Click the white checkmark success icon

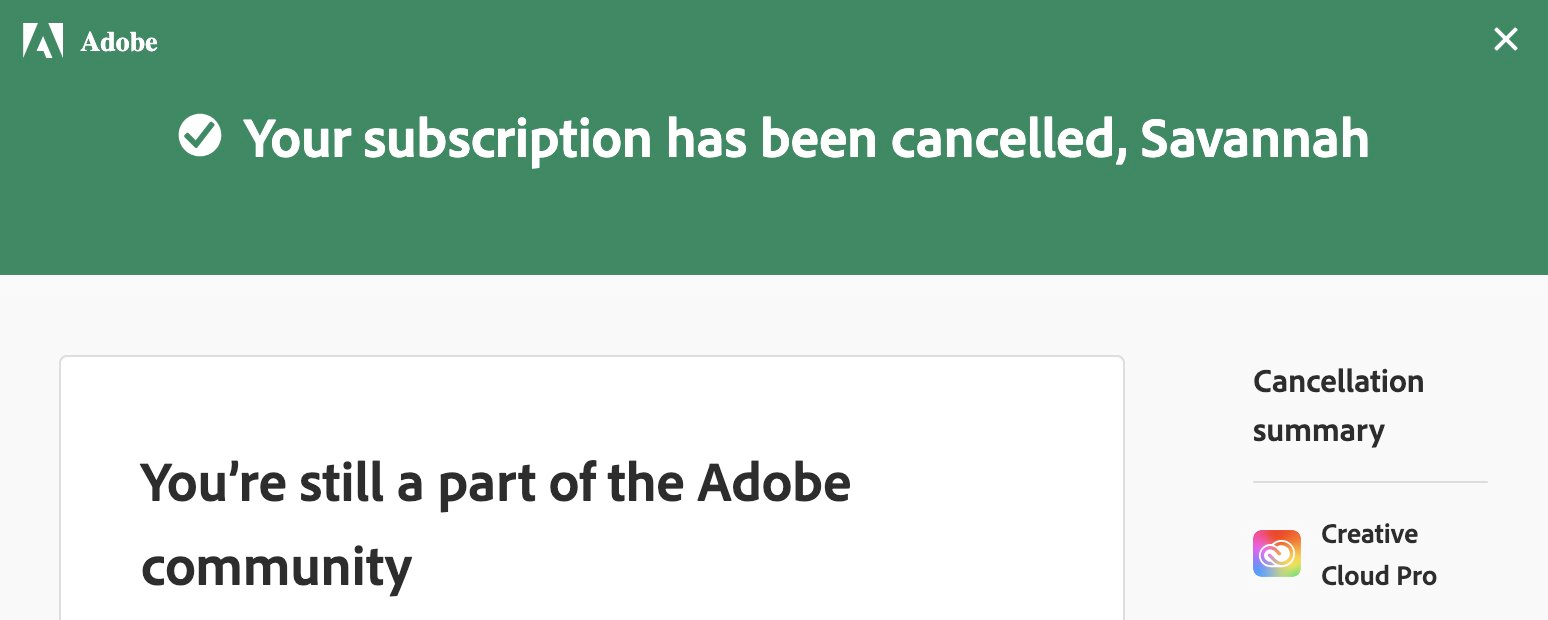click(200, 136)
